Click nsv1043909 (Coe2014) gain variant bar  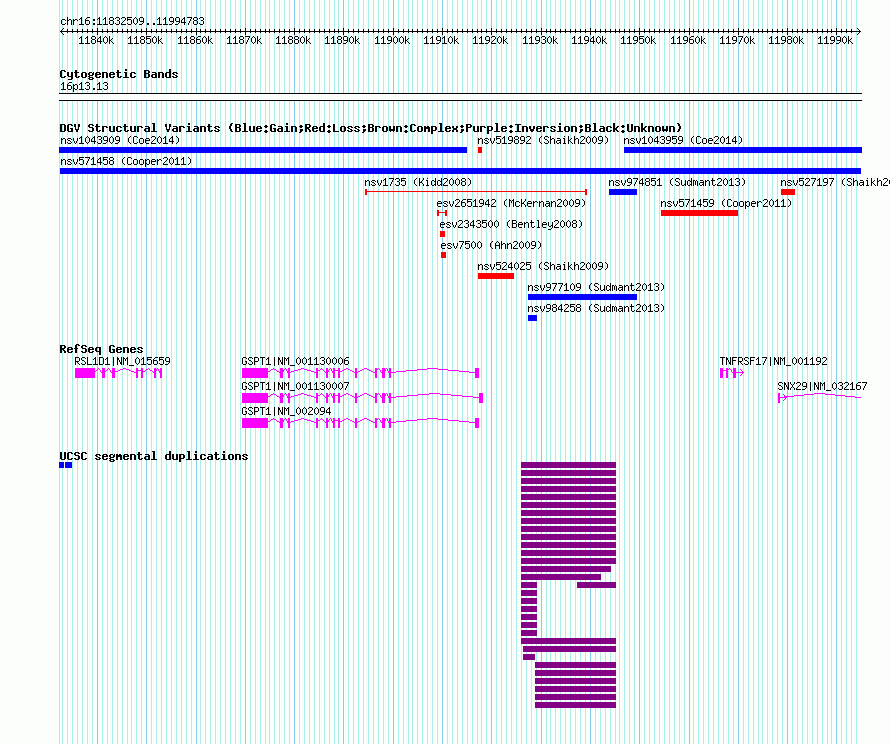263,150
